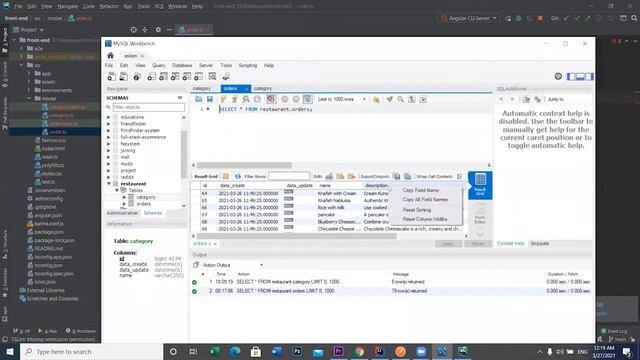Screen dimensions: 640x360
Task: Open Workbench preferences gear icon
Action: click(x=558, y=76)
